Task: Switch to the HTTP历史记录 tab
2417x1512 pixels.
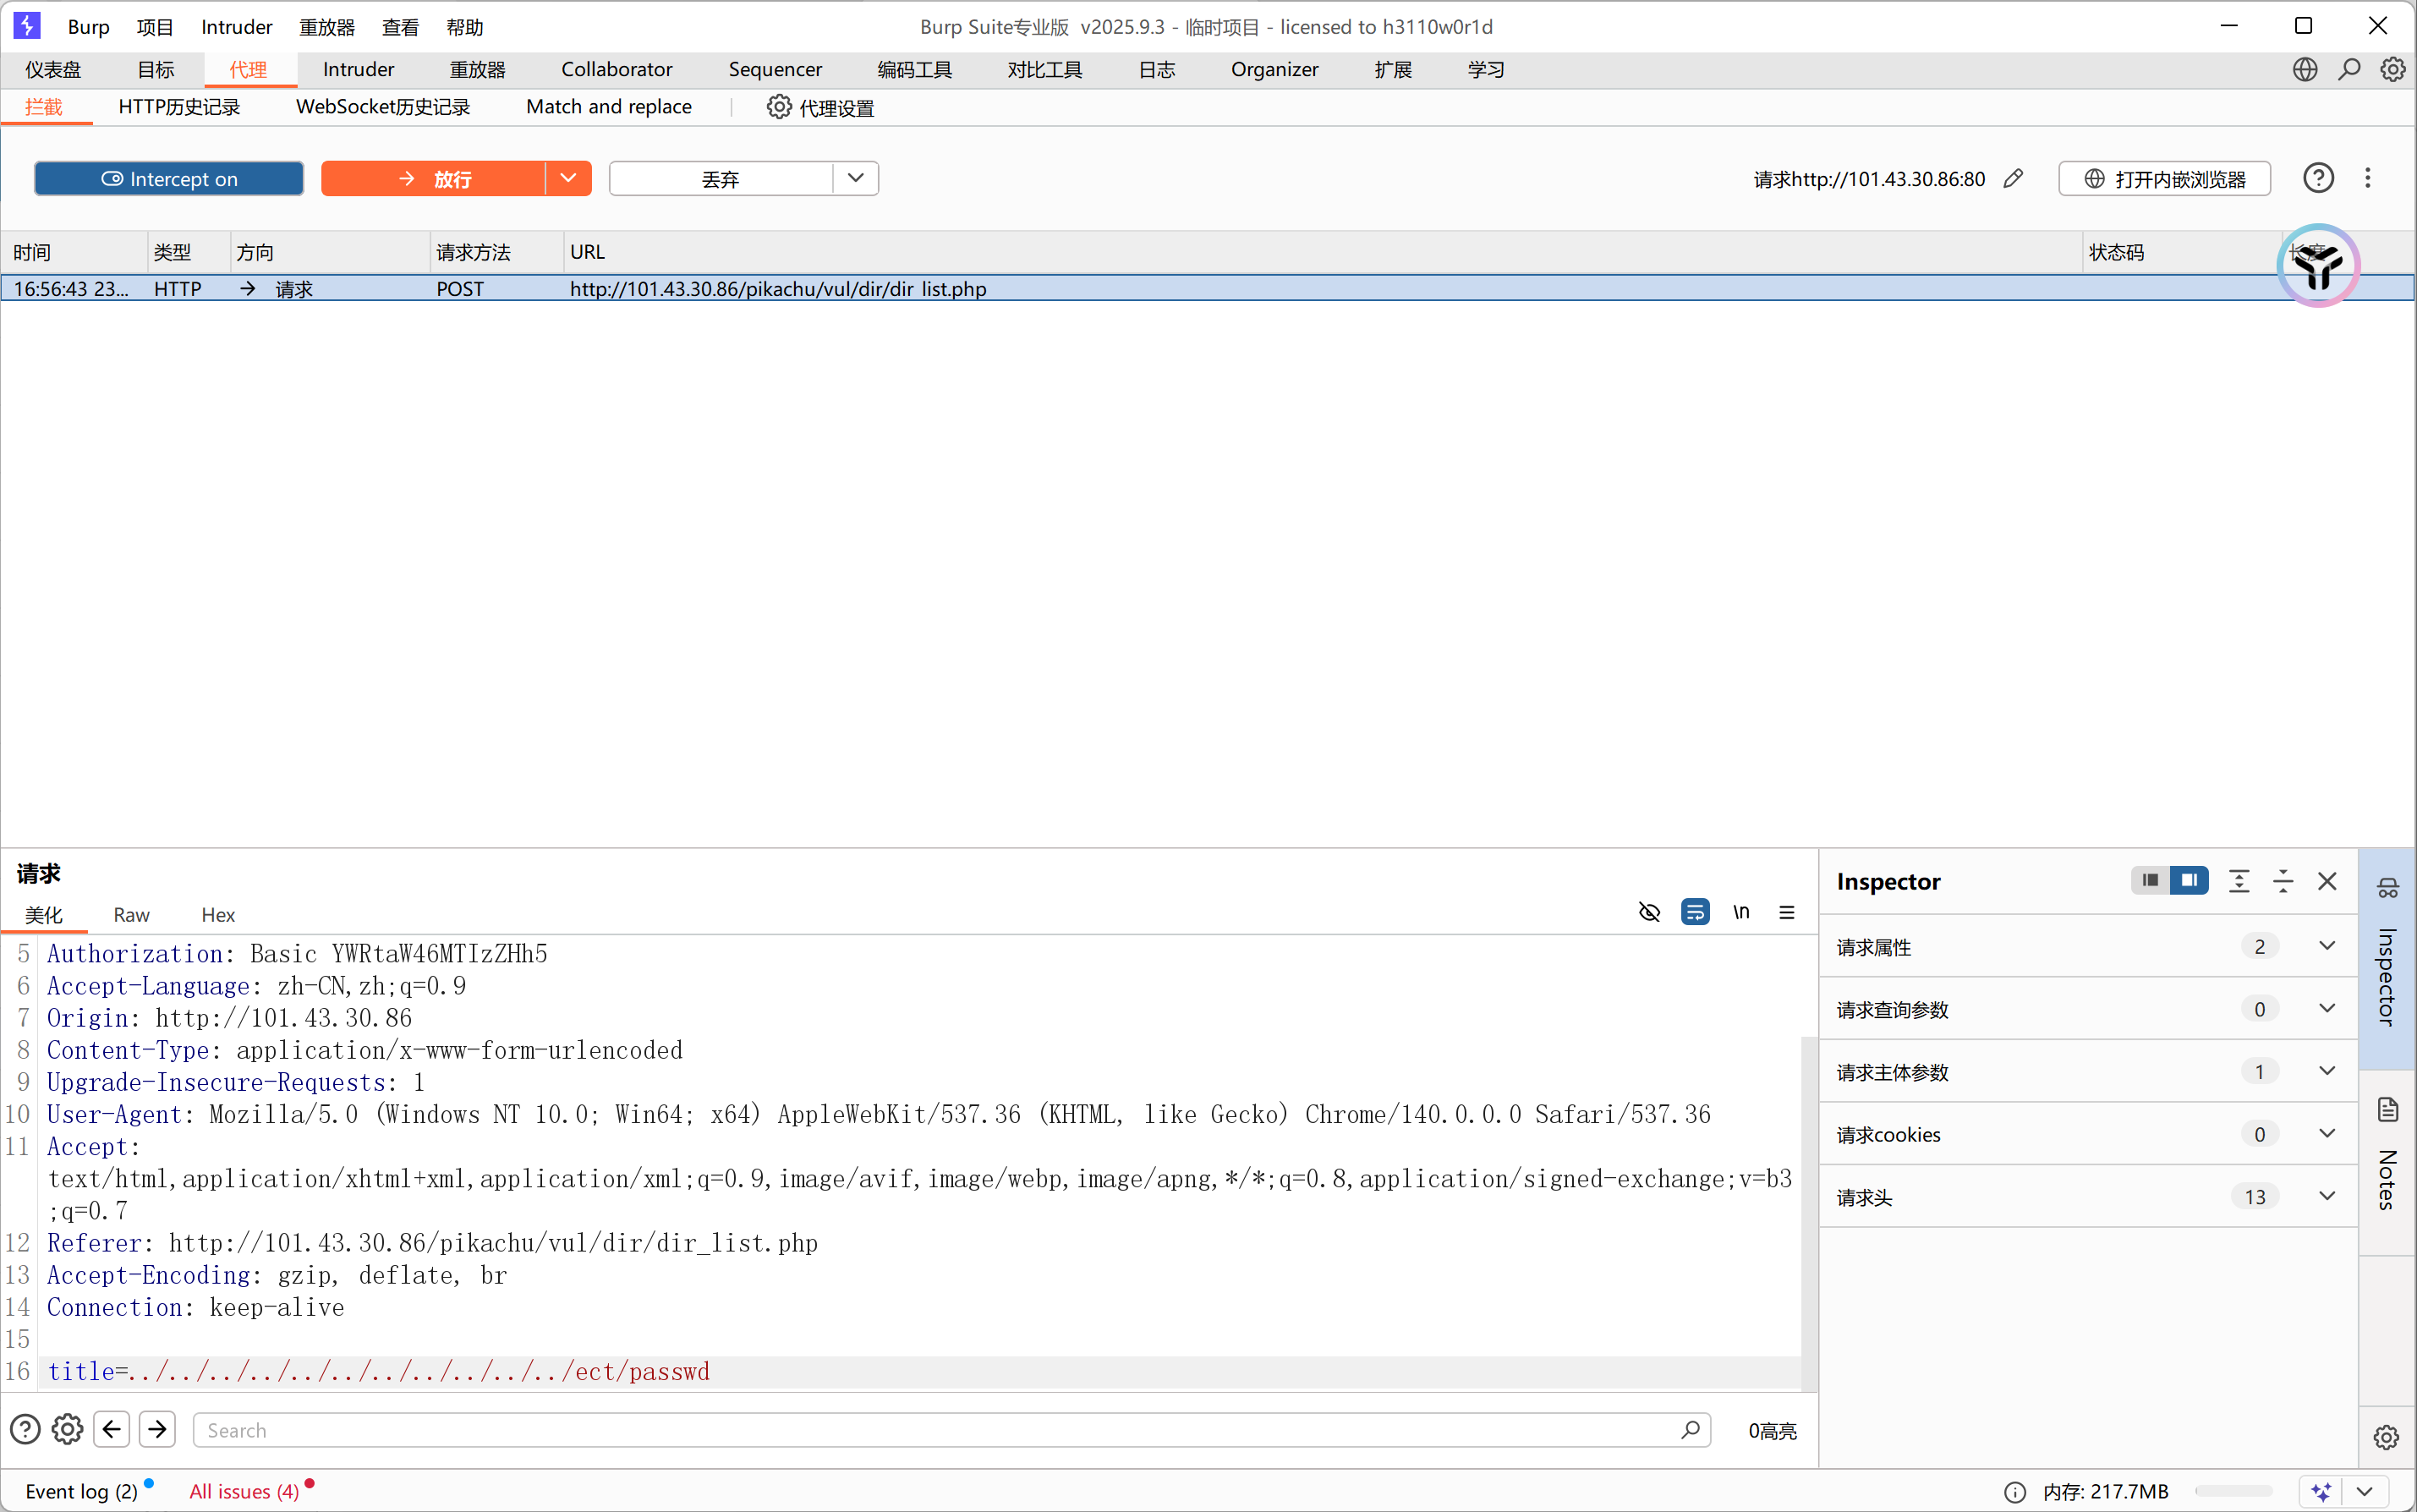Action: 179,107
